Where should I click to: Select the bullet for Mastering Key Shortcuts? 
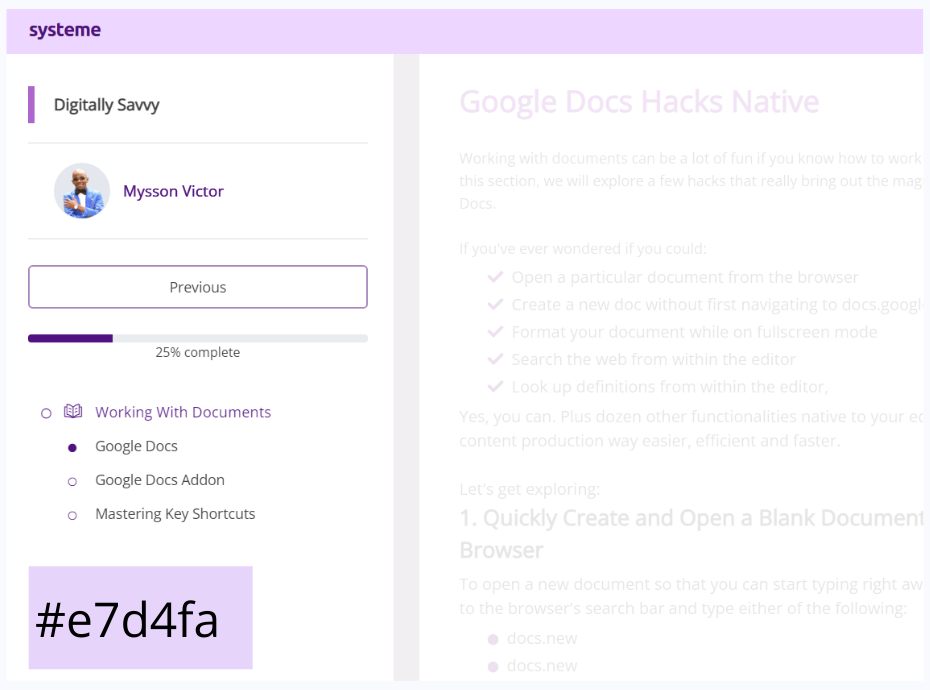(72, 516)
